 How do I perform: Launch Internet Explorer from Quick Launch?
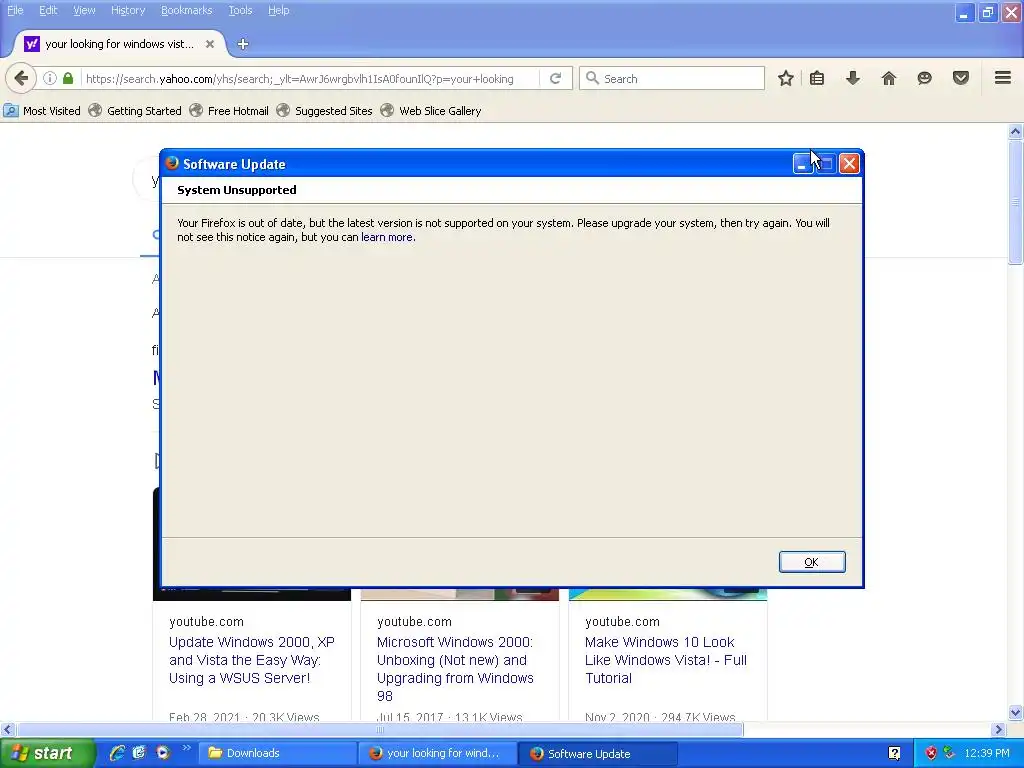(117, 754)
